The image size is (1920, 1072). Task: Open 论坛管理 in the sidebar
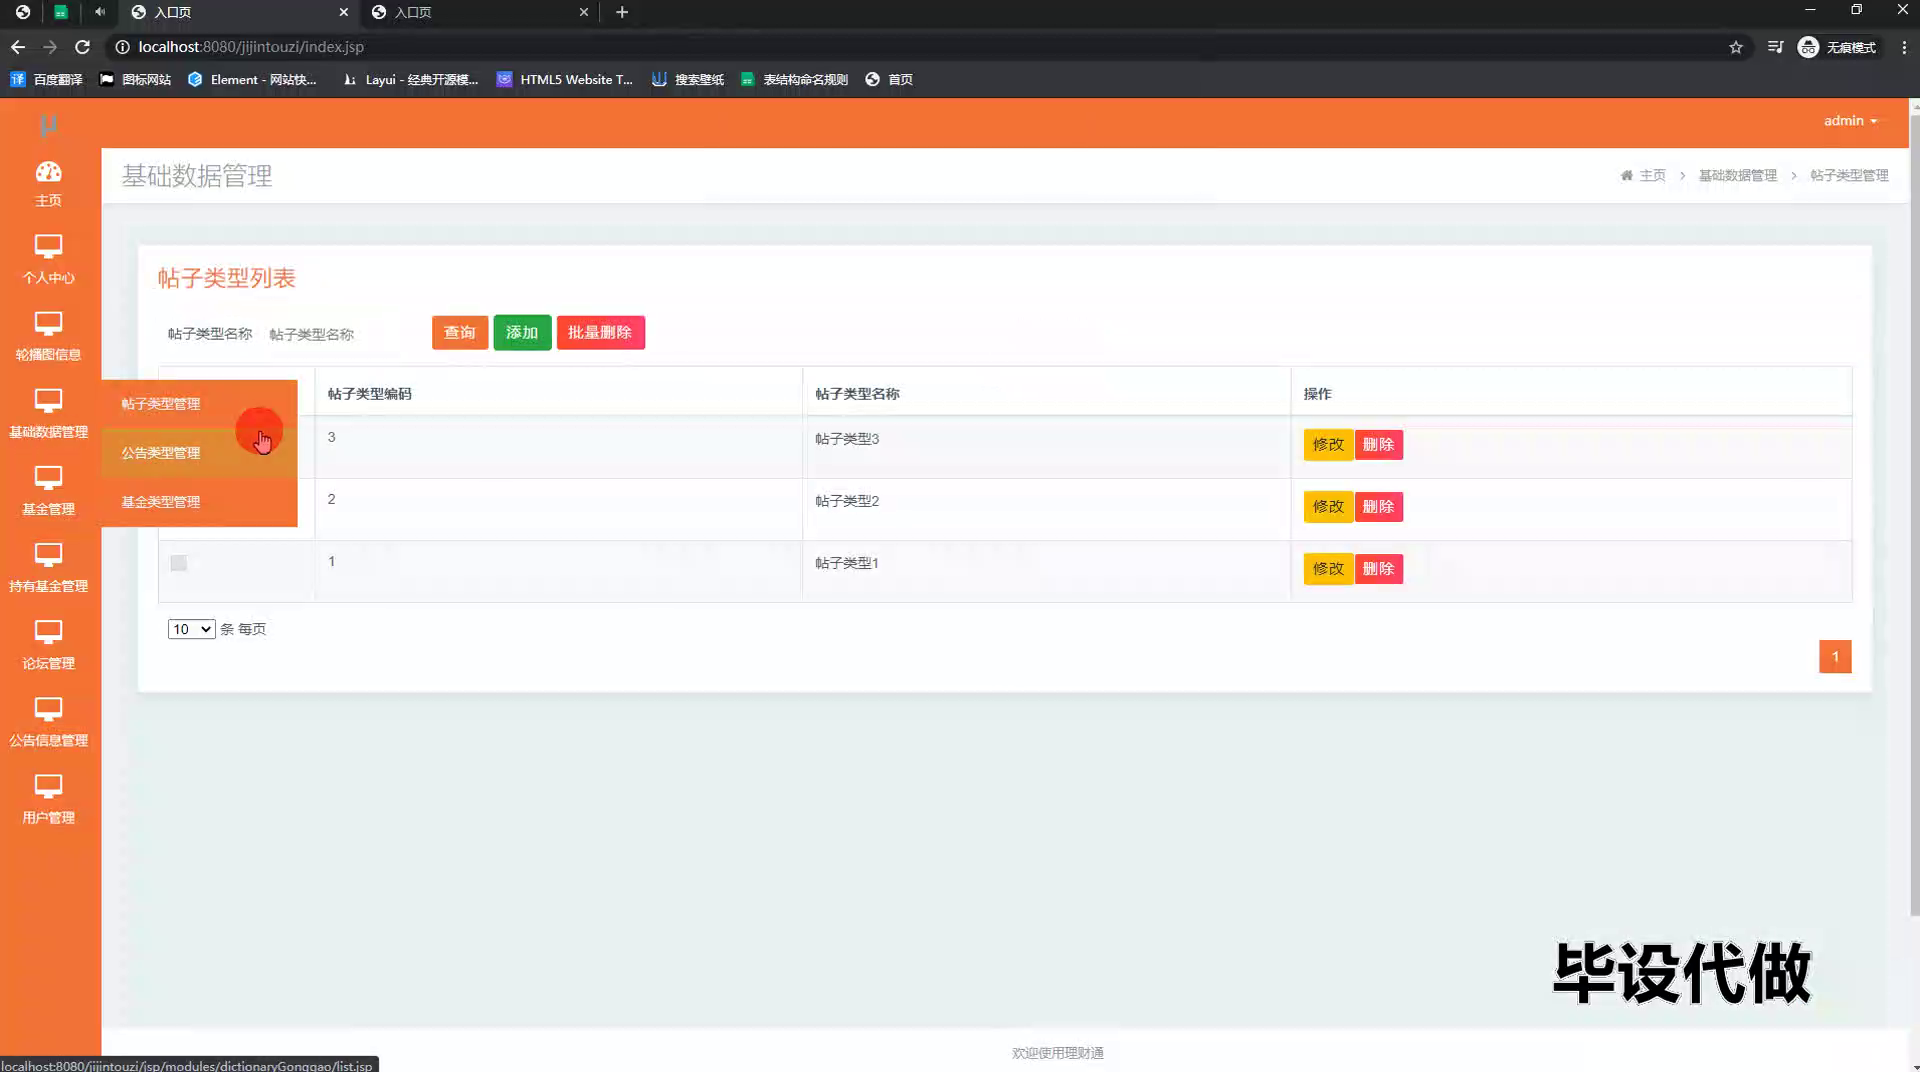pos(48,645)
